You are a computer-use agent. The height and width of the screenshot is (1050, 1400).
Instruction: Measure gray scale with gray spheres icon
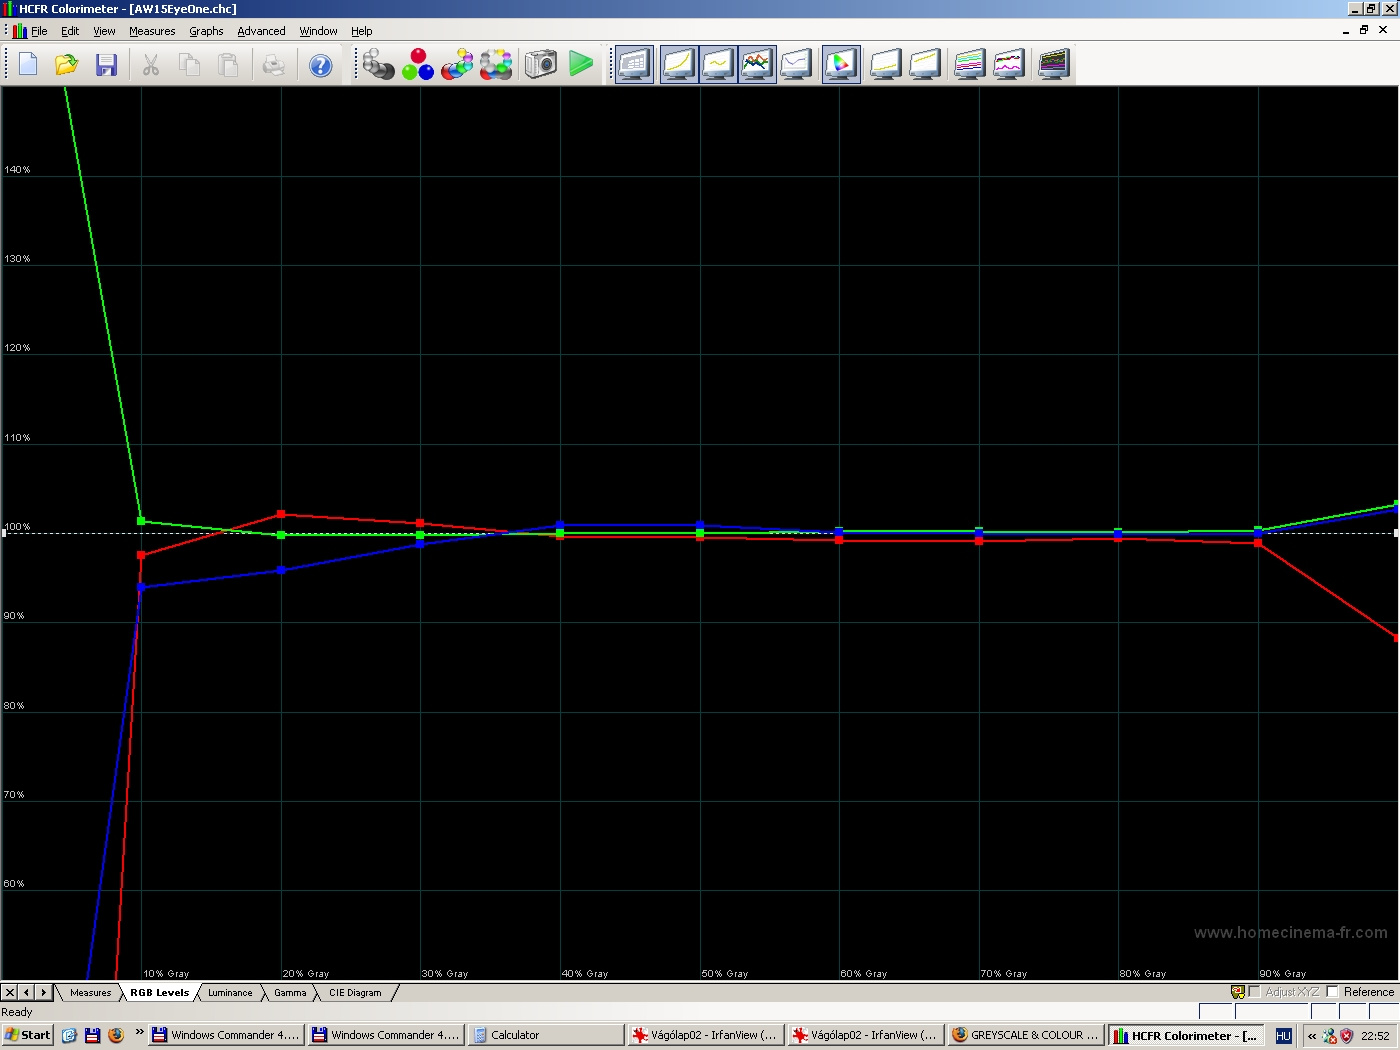(379, 65)
